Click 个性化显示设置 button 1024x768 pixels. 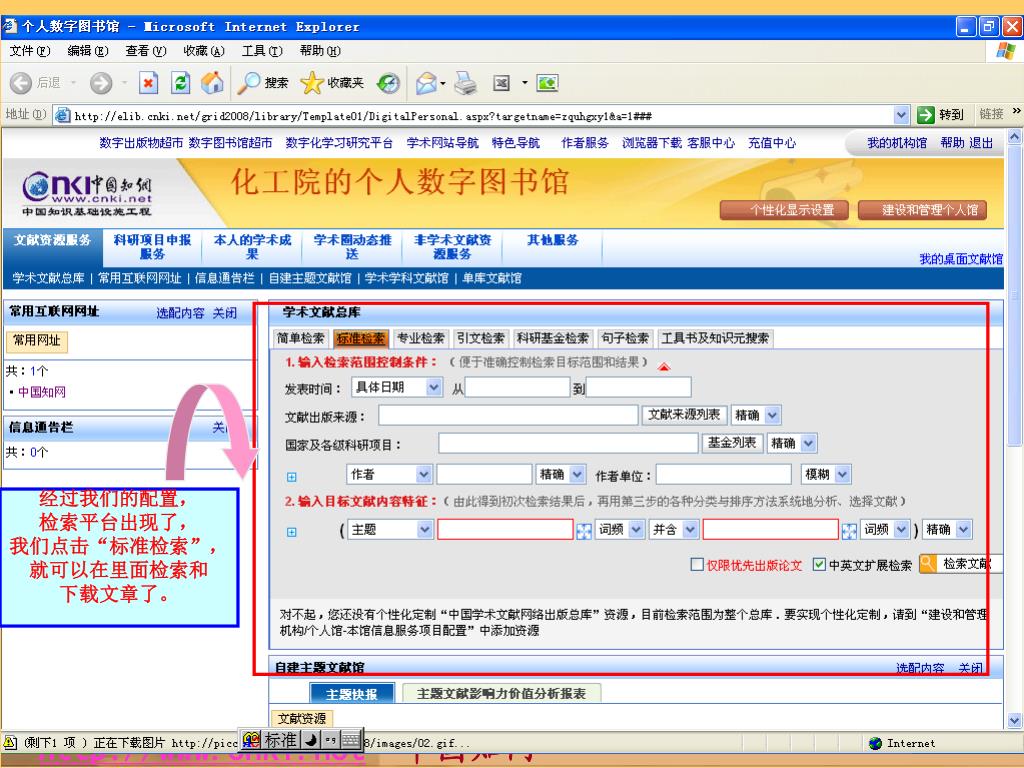784,210
